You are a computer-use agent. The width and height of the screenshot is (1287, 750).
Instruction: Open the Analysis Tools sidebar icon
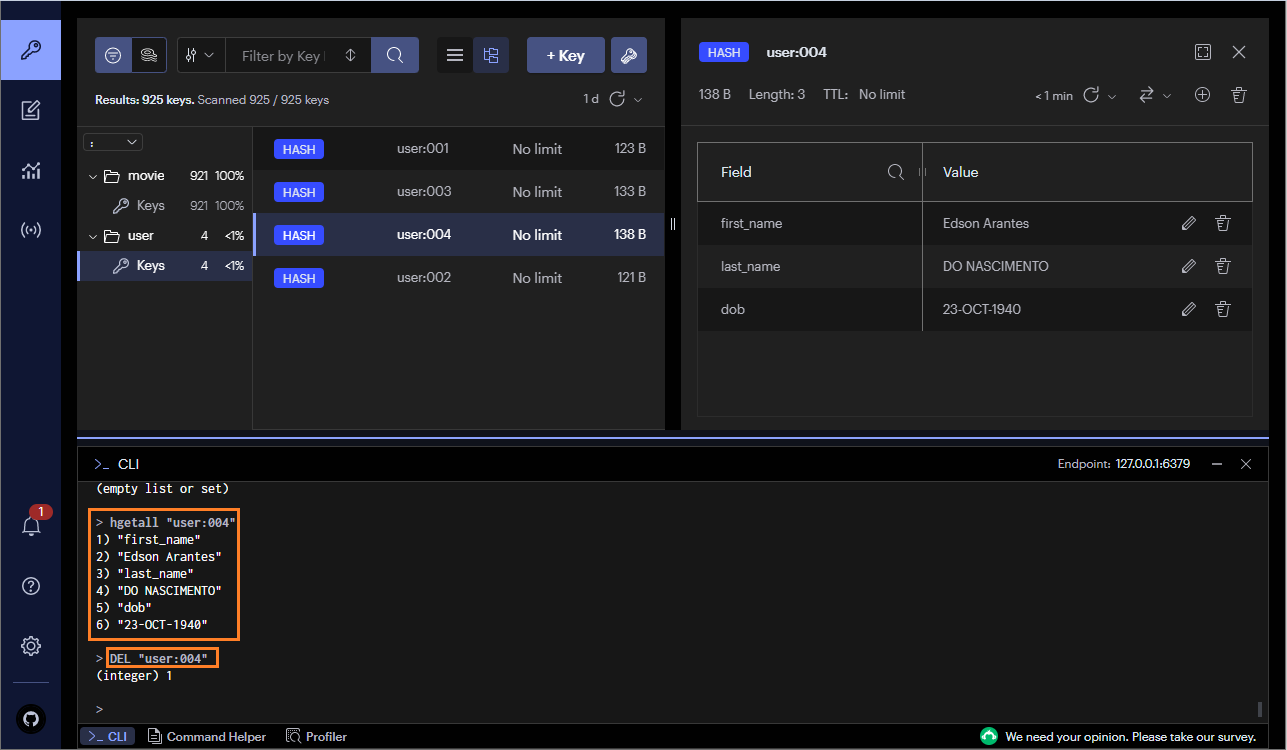point(30,171)
